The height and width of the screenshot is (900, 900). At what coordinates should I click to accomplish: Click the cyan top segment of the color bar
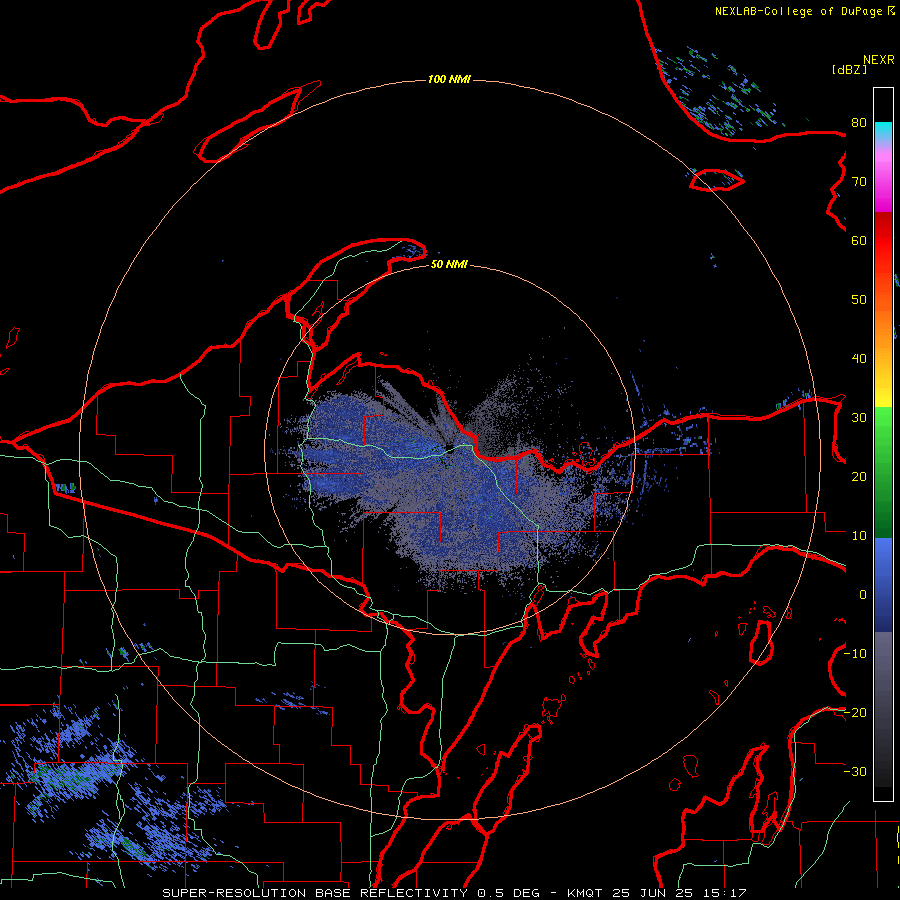pyautogui.click(x=883, y=132)
